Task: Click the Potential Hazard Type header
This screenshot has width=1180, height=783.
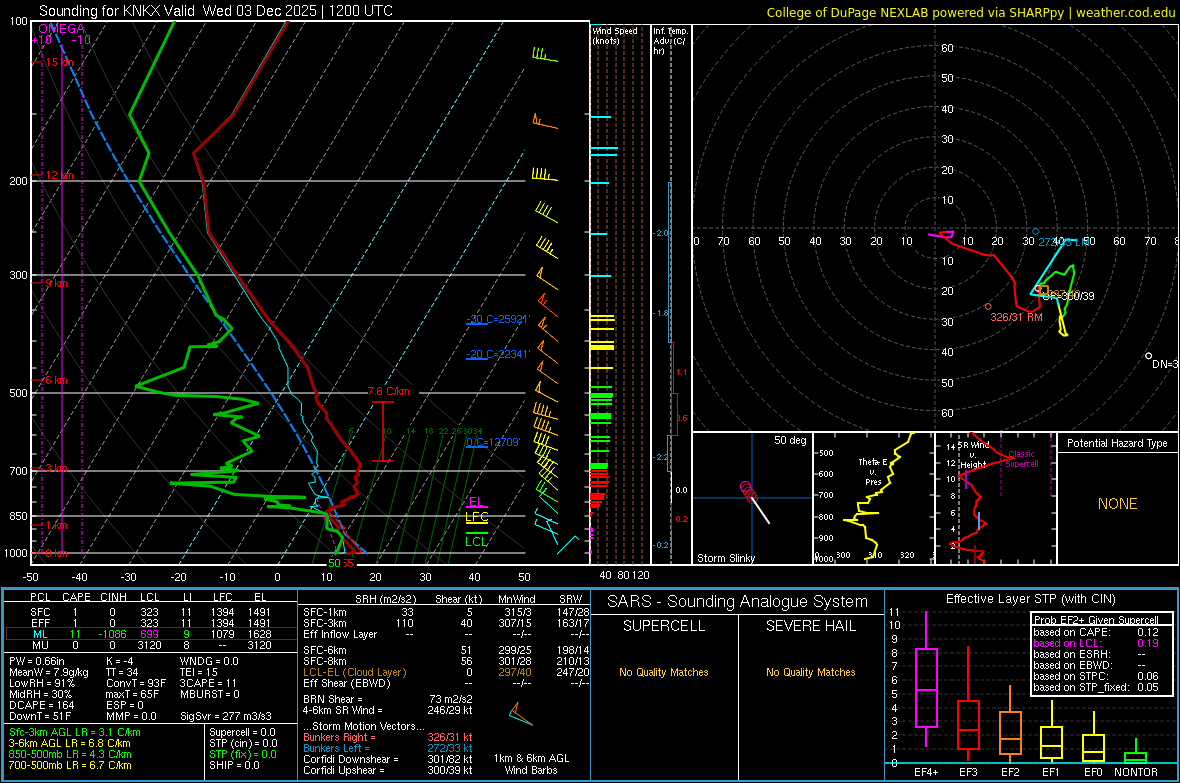Action: click(x=1117, y=443)
